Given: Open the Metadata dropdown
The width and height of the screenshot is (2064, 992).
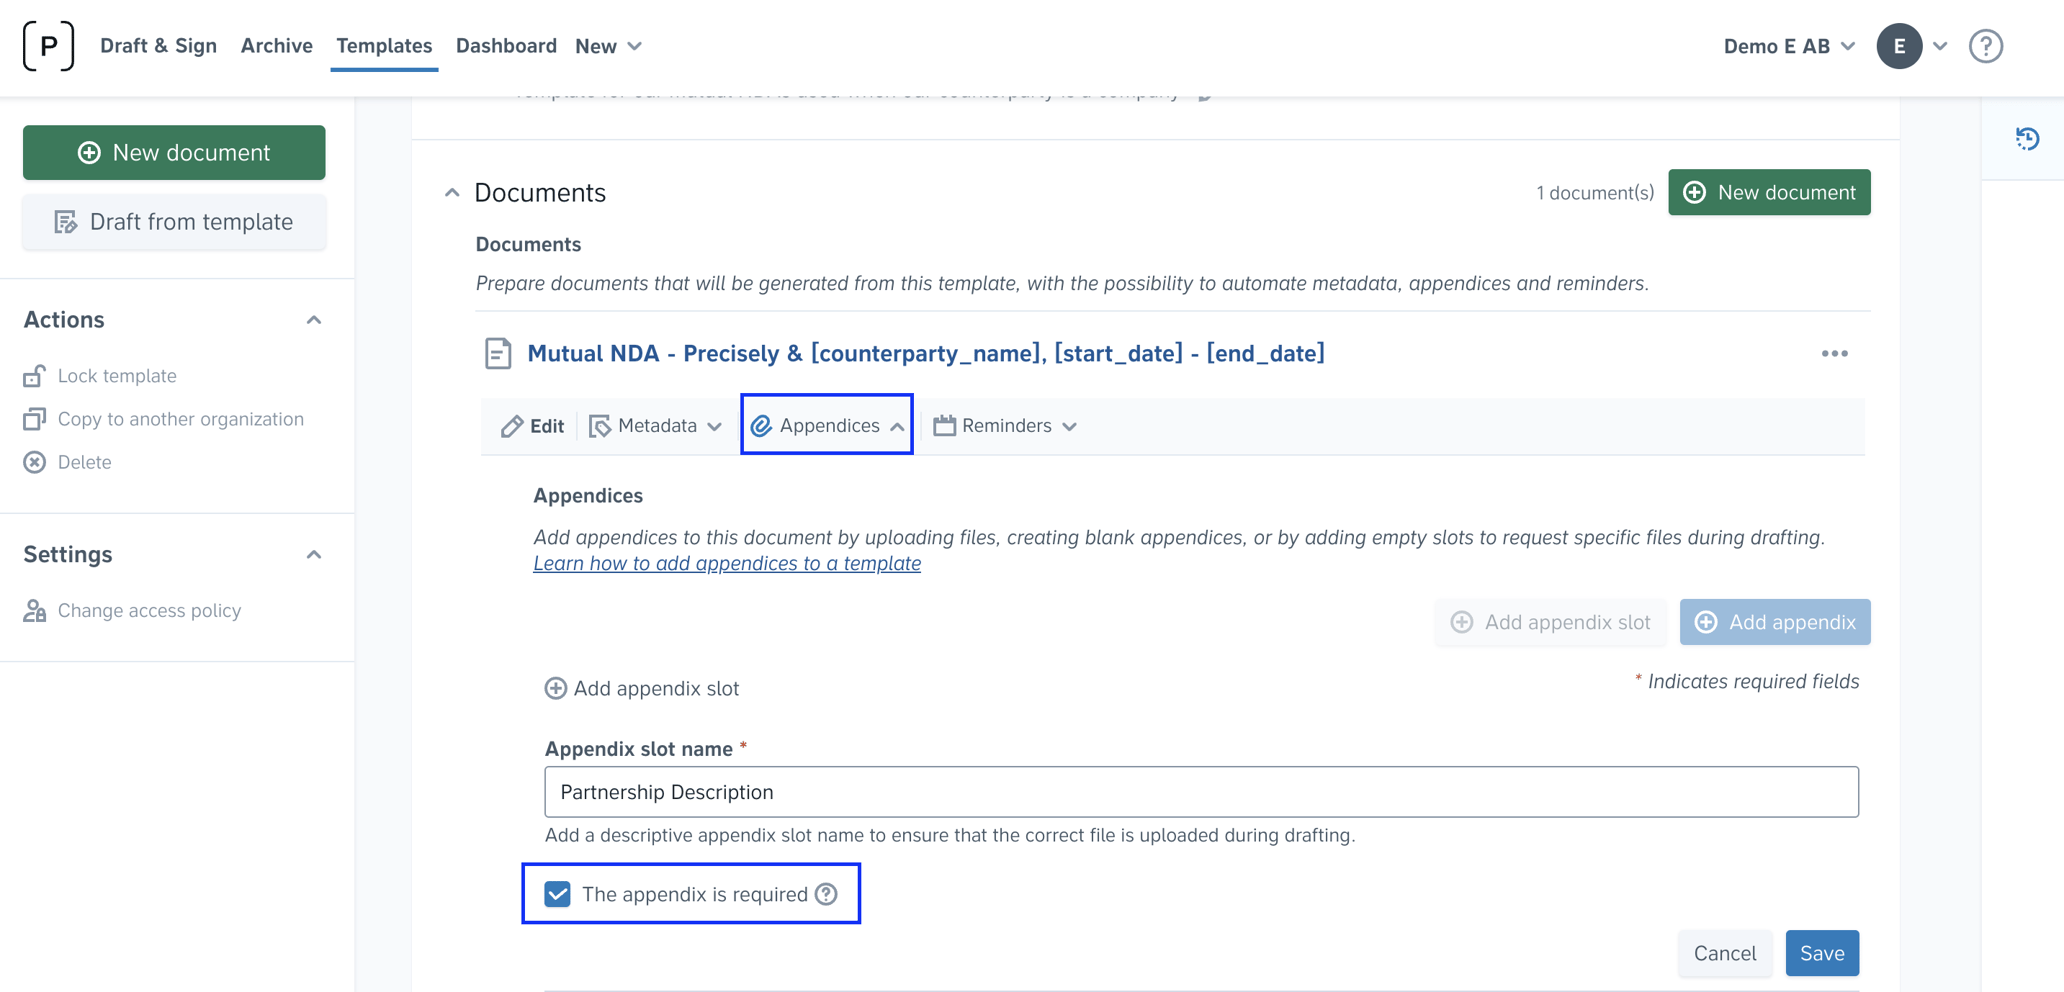Looking at the screenshot, I should 656,425.
